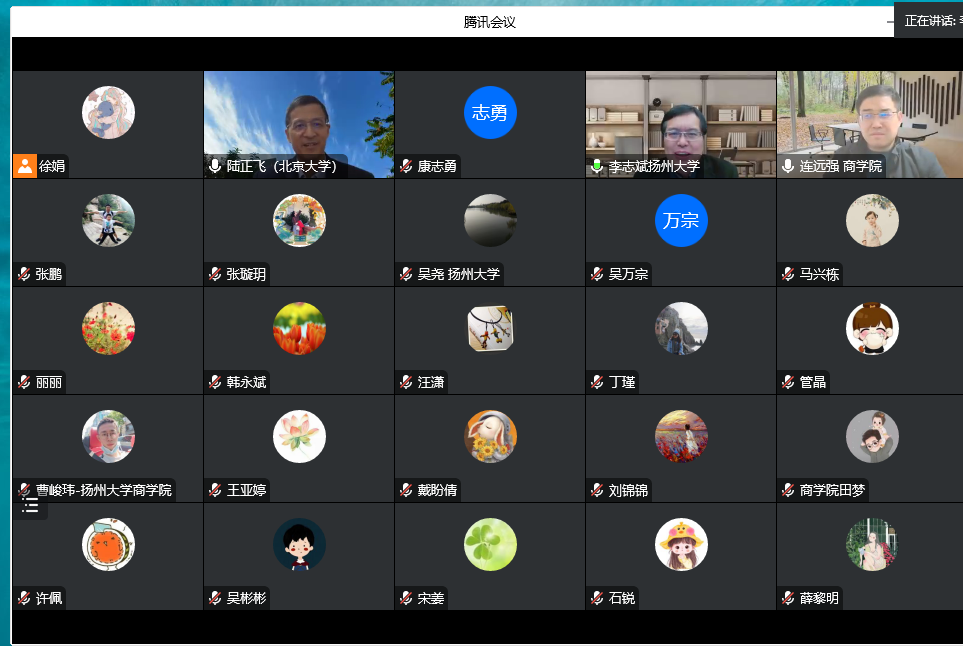This screenshot has width=963, height=646.
Task: Click the list menu icon at left edge
Action: [31, 505]
